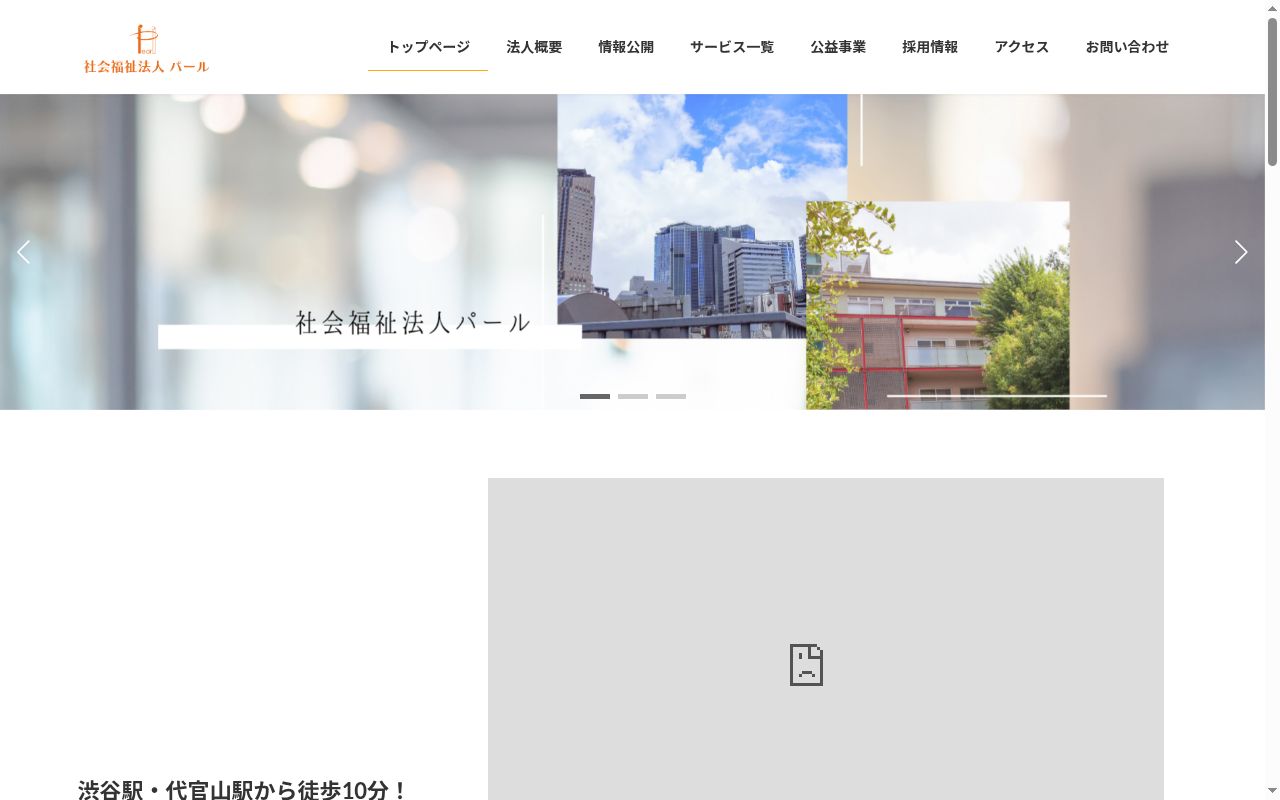Click the 社会福祉法人パール banner caption

413,323
